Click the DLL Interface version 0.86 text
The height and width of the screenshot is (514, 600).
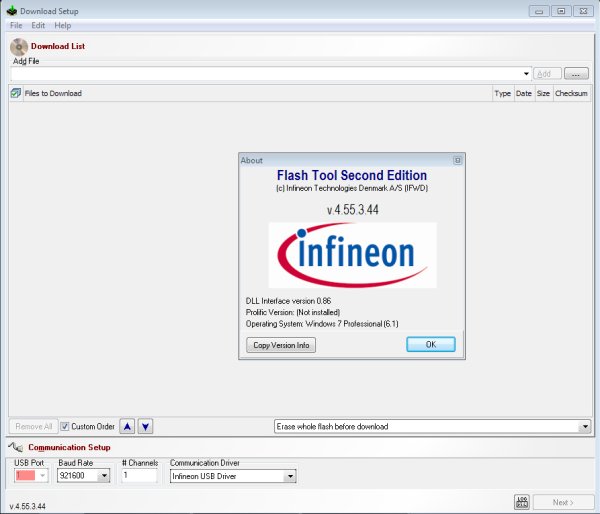pyautogui.click(x=289, y=301)
